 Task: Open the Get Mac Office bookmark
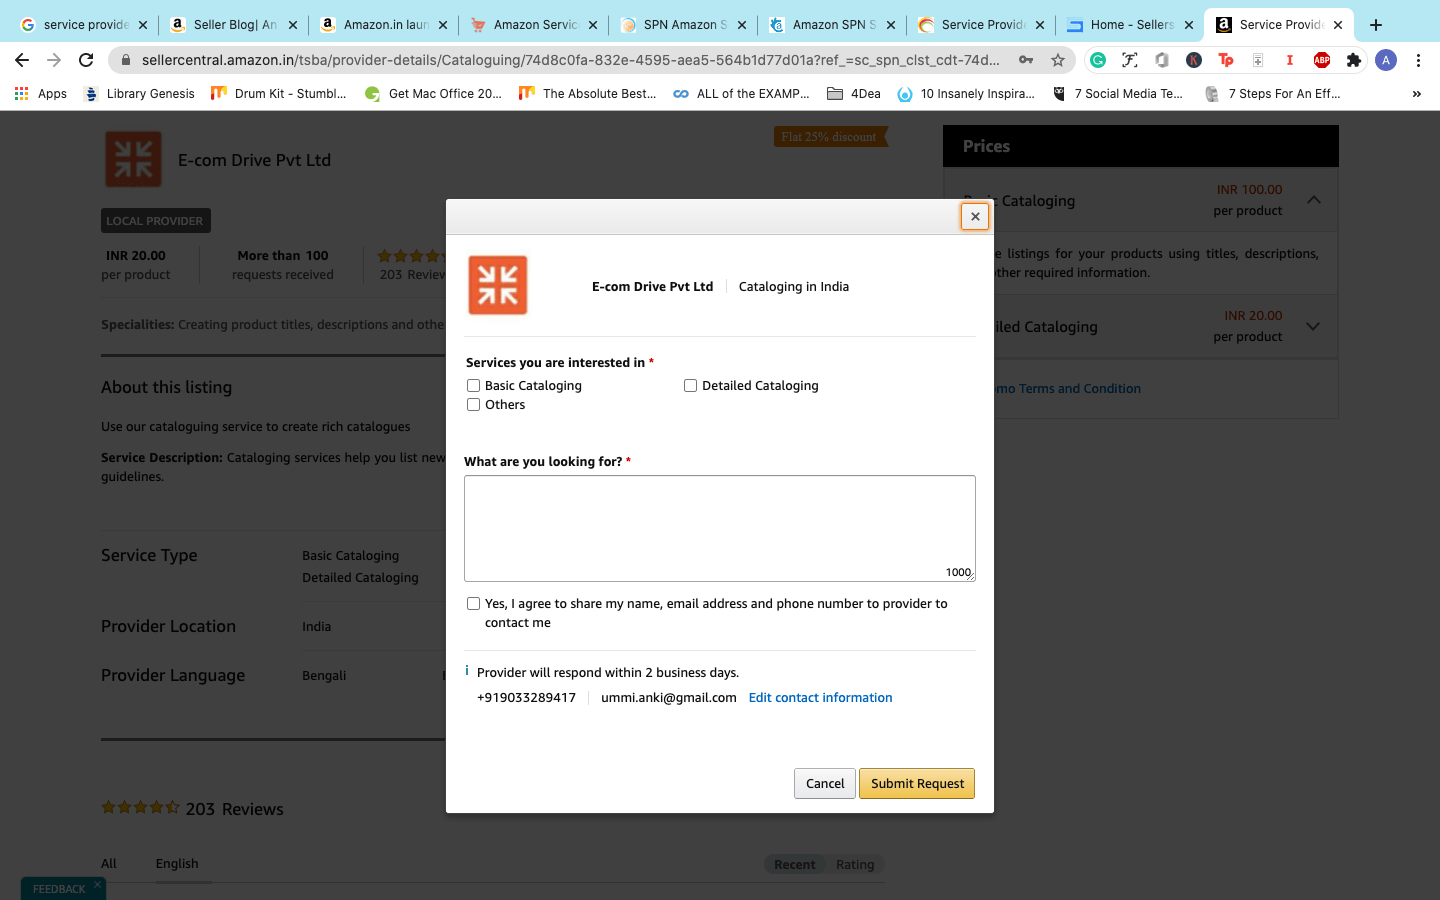(x=433, y=94)
